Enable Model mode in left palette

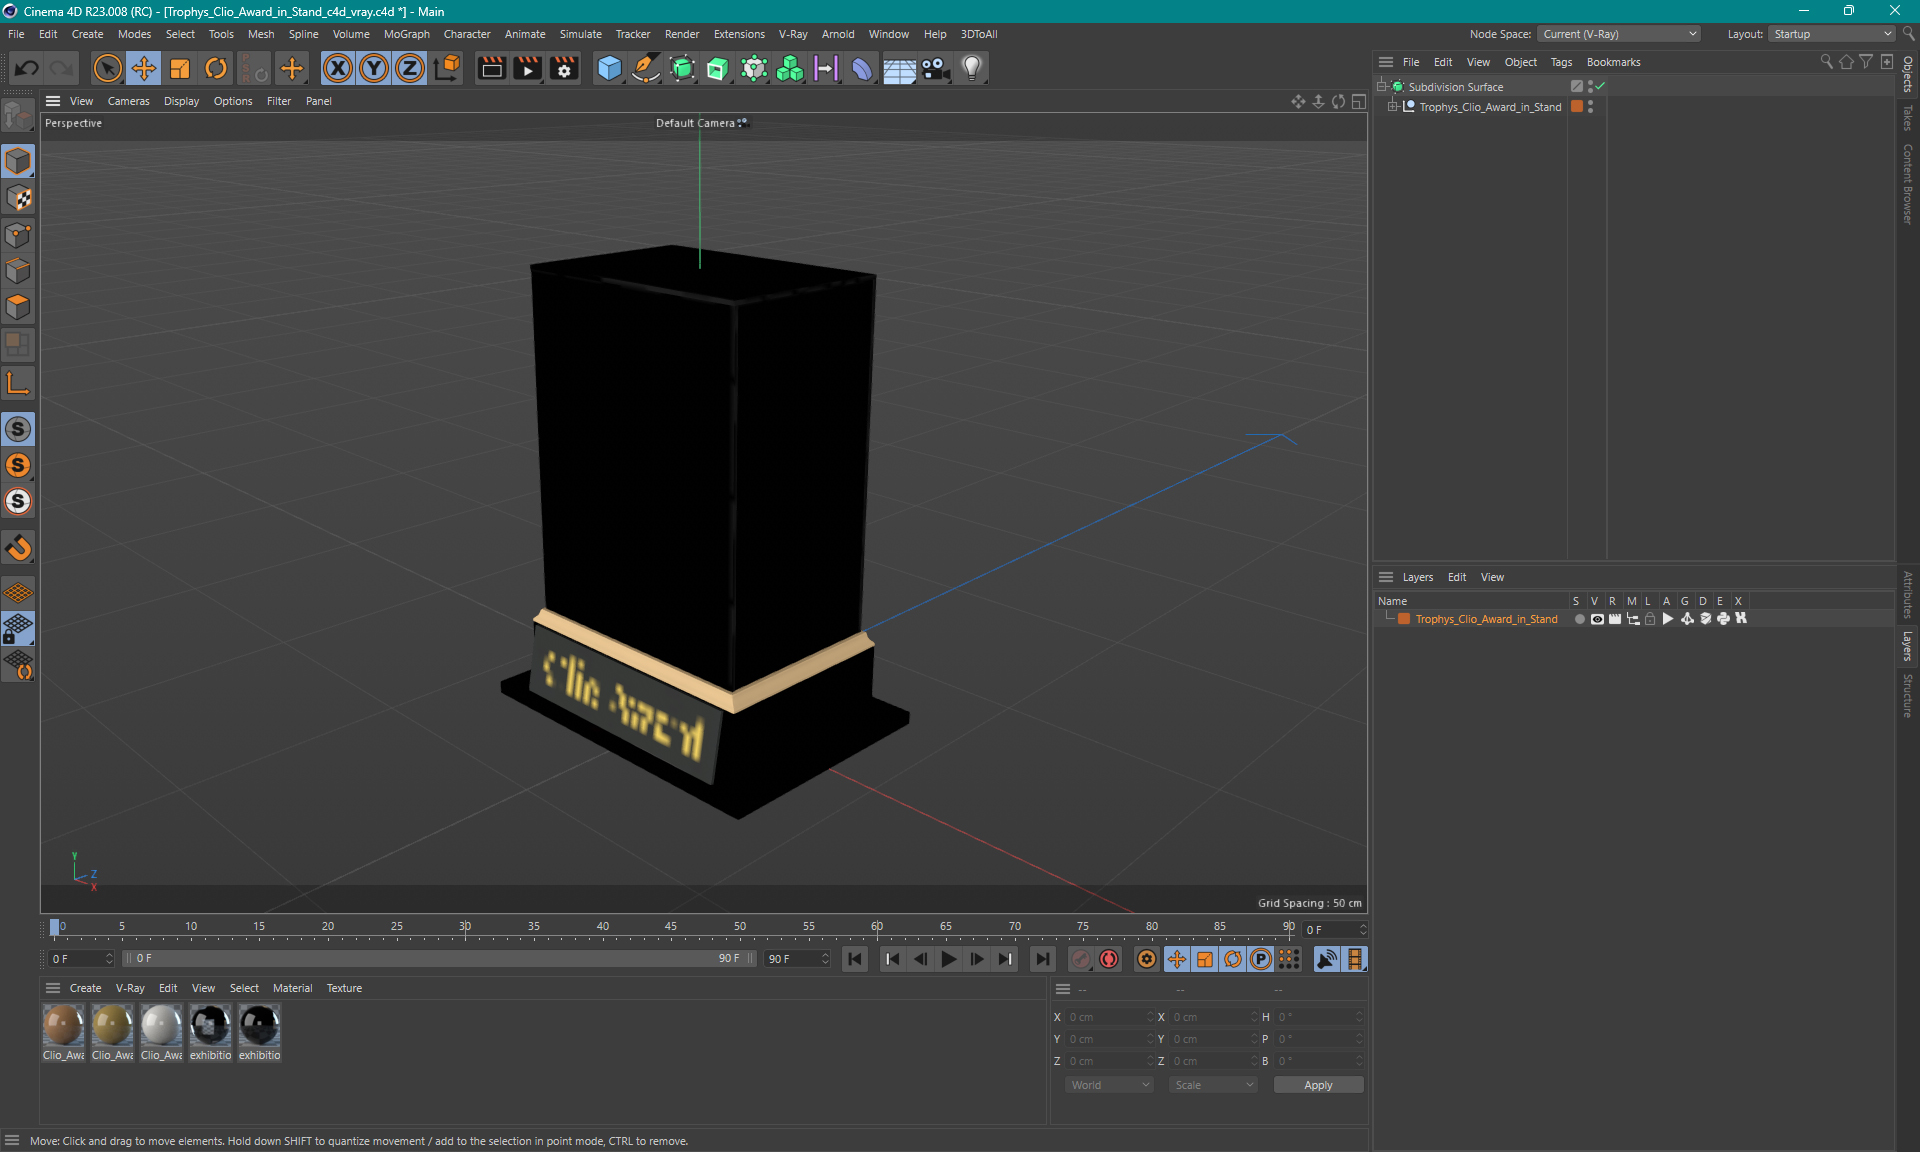pyautogui.click(x=18, y=161)
